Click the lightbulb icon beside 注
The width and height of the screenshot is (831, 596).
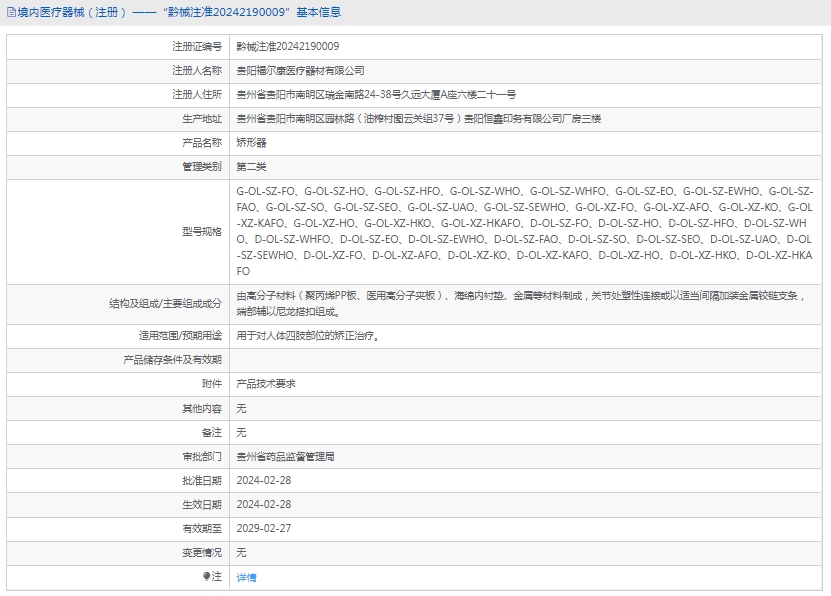coord(207,576)
